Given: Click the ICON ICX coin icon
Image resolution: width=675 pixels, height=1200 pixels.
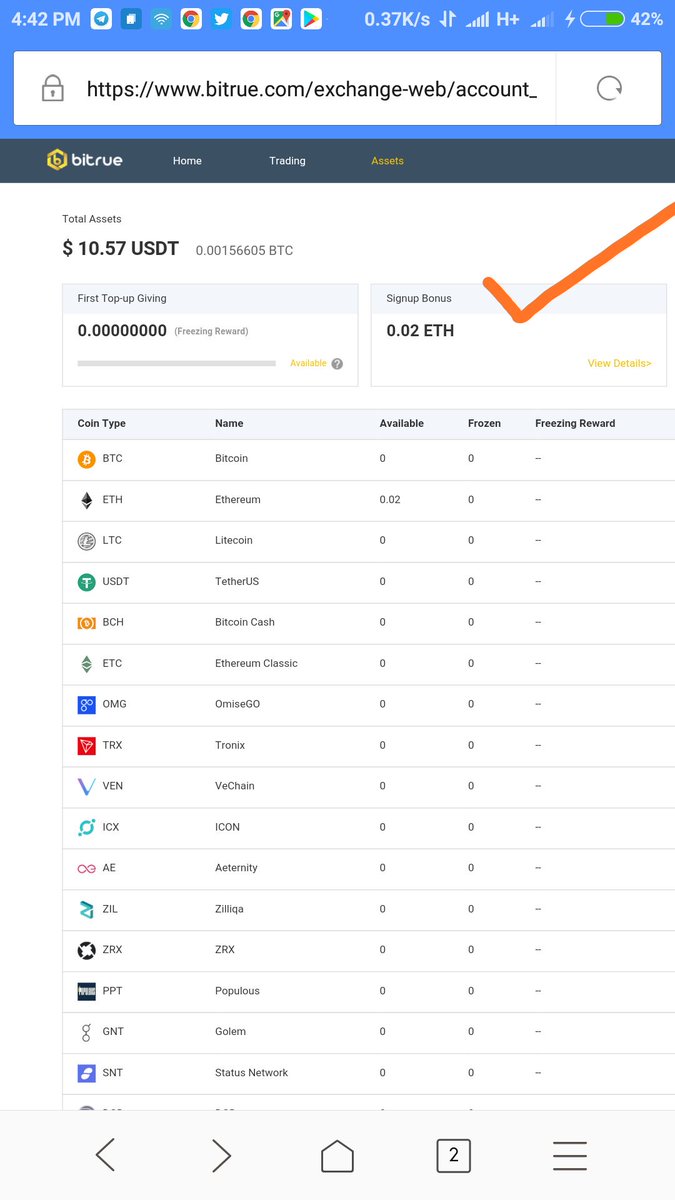Looking at the screenshot, I should 87,828.
